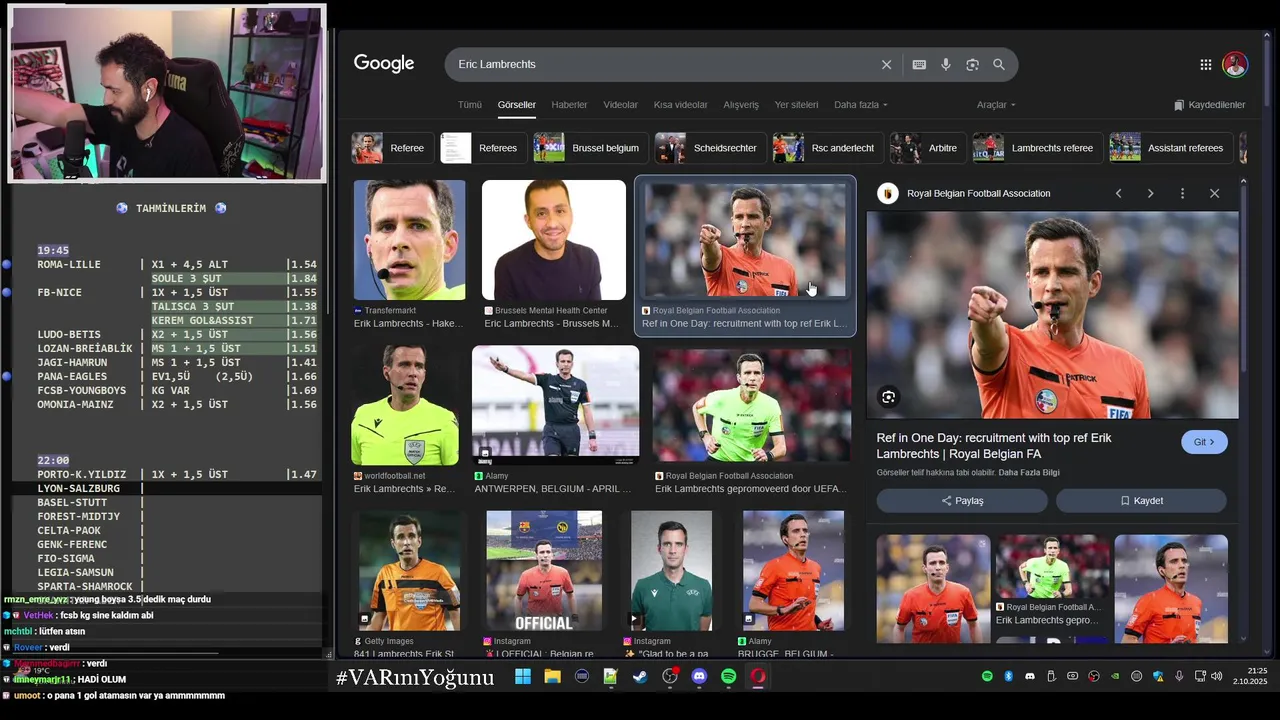Screen dimensions: 1280x720
Task: Open the Brussels Mental Health Center thumbnail
Action: click(x=554, y=240)
